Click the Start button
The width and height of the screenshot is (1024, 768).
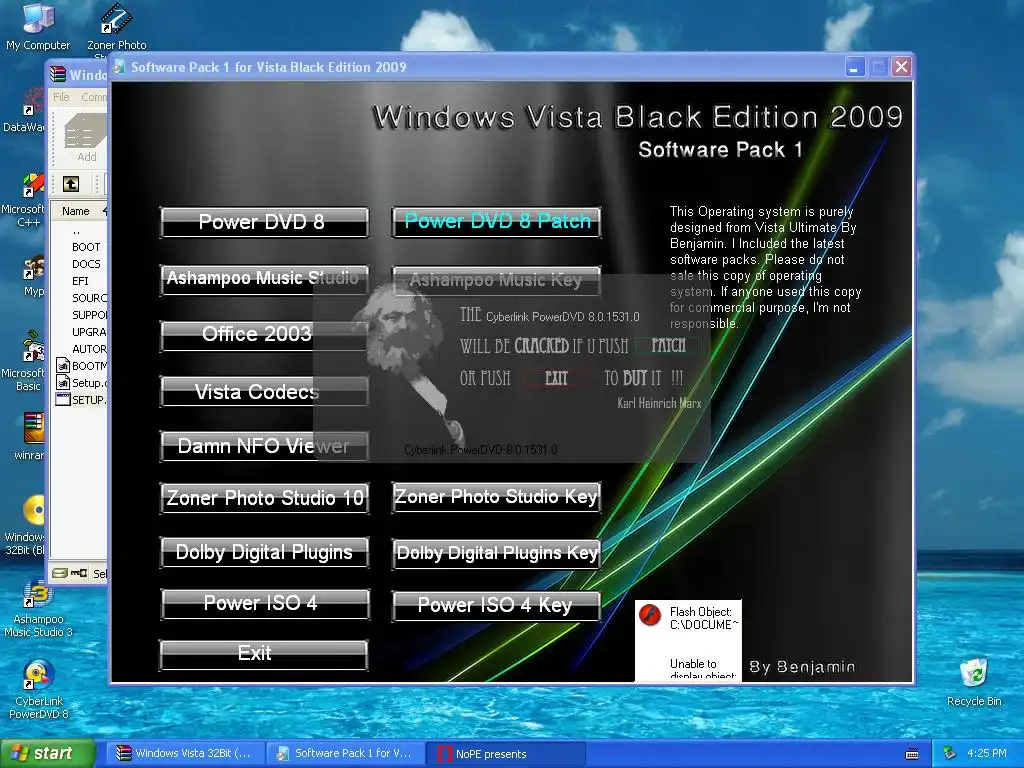(x=47, y=753)
